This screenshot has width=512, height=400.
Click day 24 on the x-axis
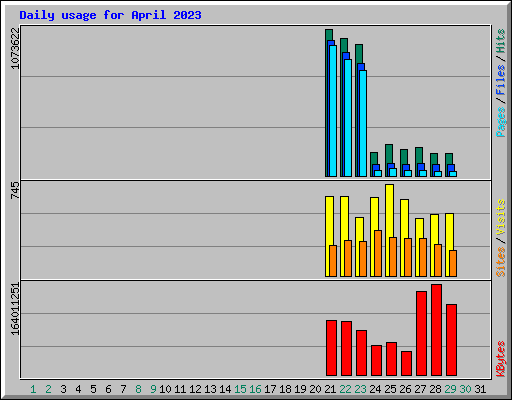click(x=375, y=389)
